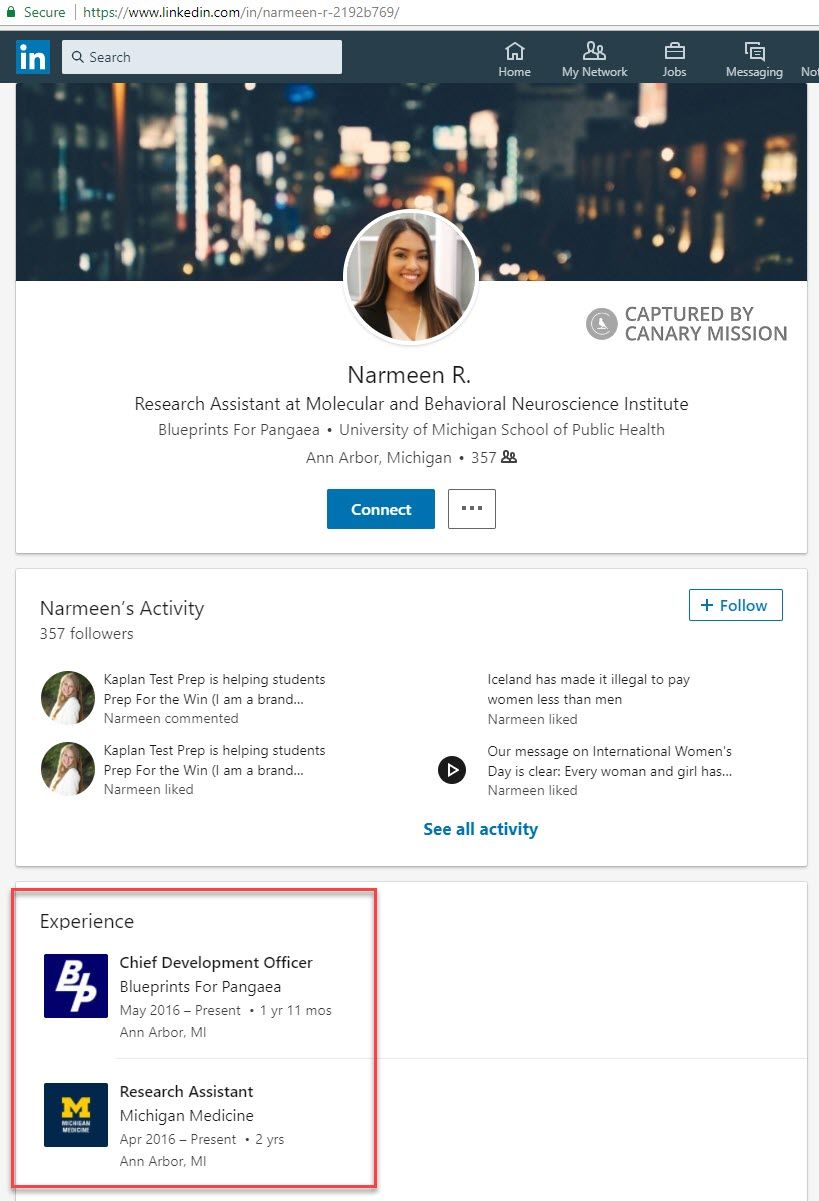Open the Chief Development Officer entry

pos(216,962)
